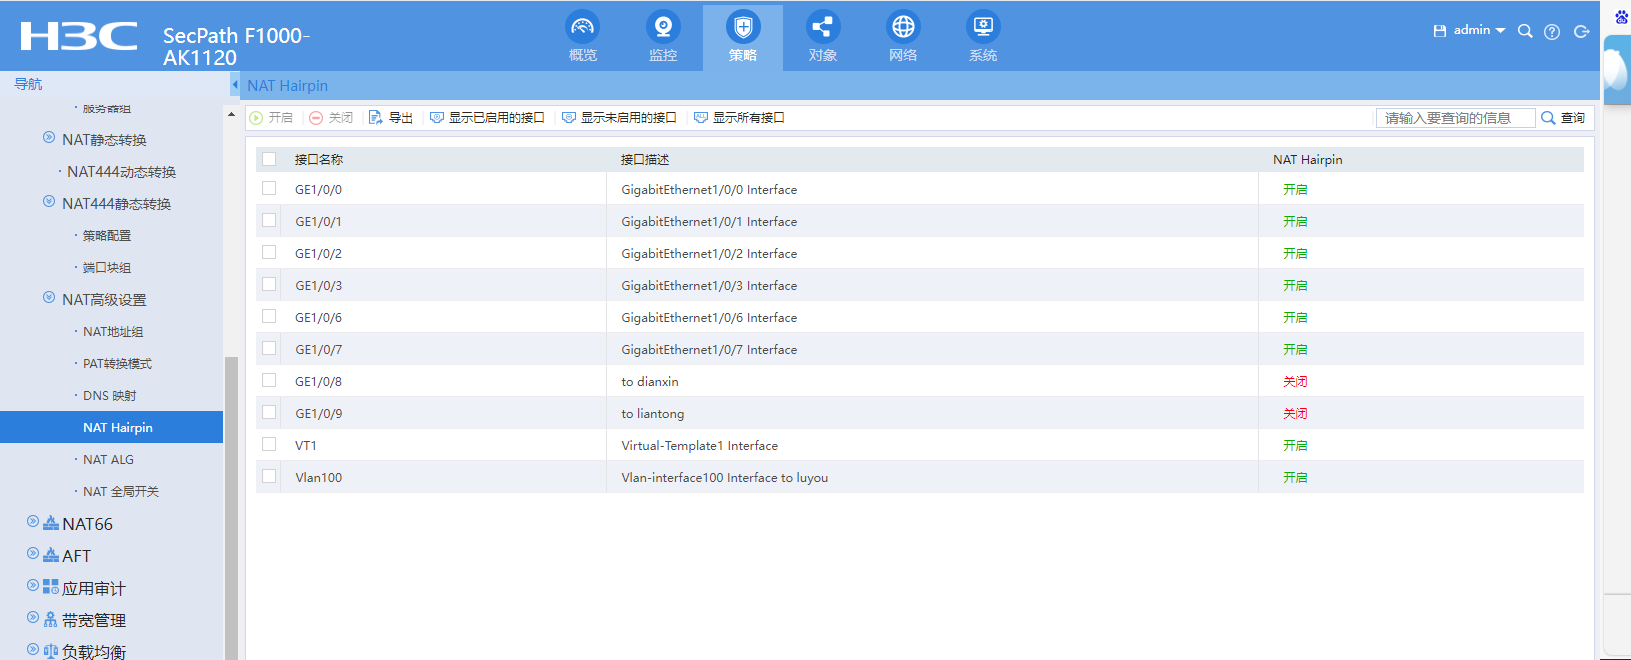Image resolution: width=1631 pixels, height=660 pixels.
Task: Check the GE1/0/3 row checkbox
Action: pos(269,284)
